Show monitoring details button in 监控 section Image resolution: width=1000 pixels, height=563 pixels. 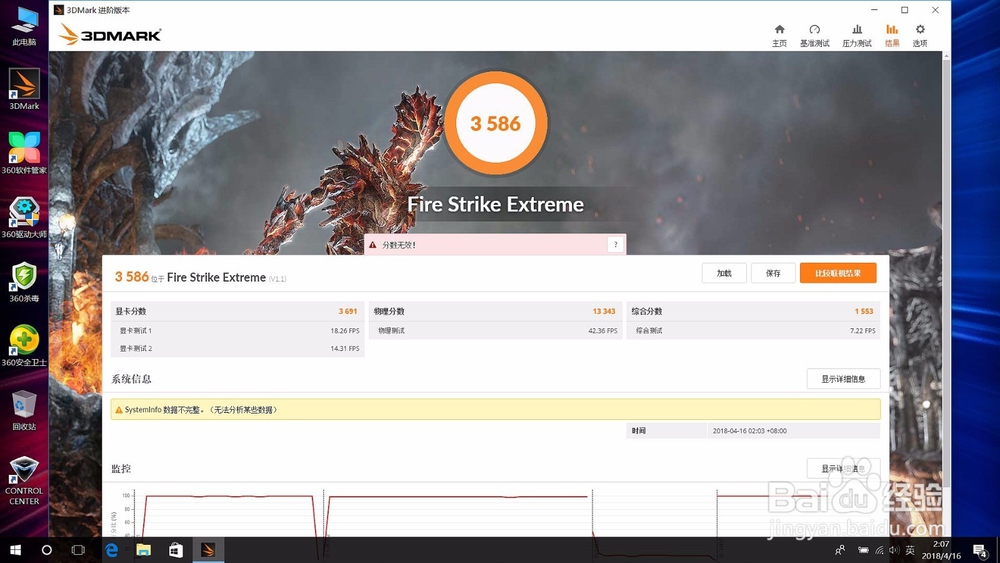coord(843,469)
